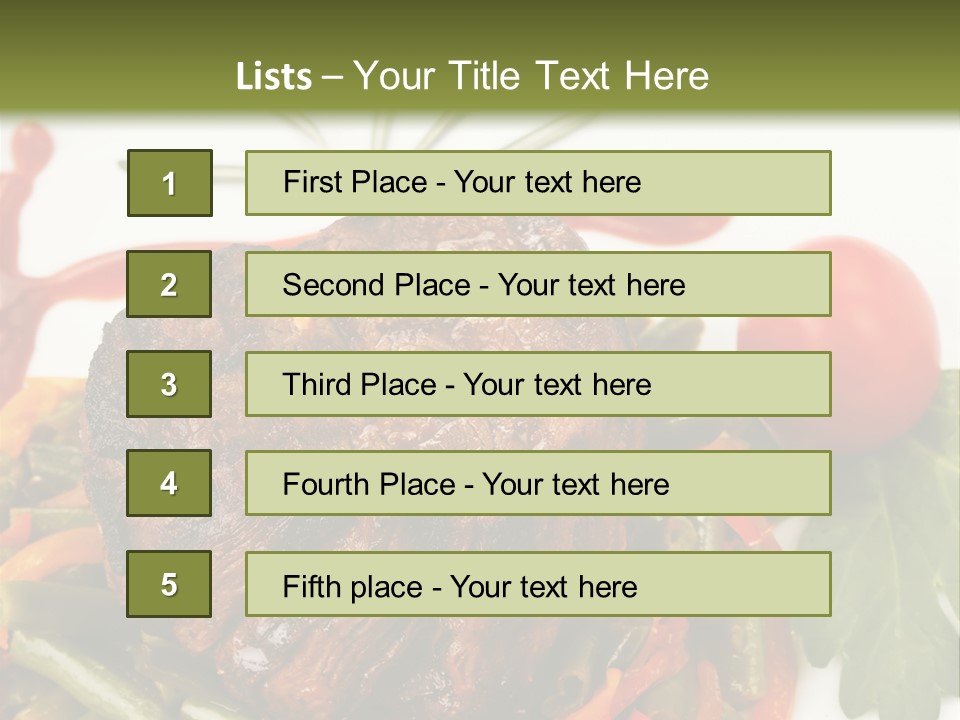Click the slide title text
Image resolution: width=960 pixels, height=720 pixels.
[x=472, y=76]
